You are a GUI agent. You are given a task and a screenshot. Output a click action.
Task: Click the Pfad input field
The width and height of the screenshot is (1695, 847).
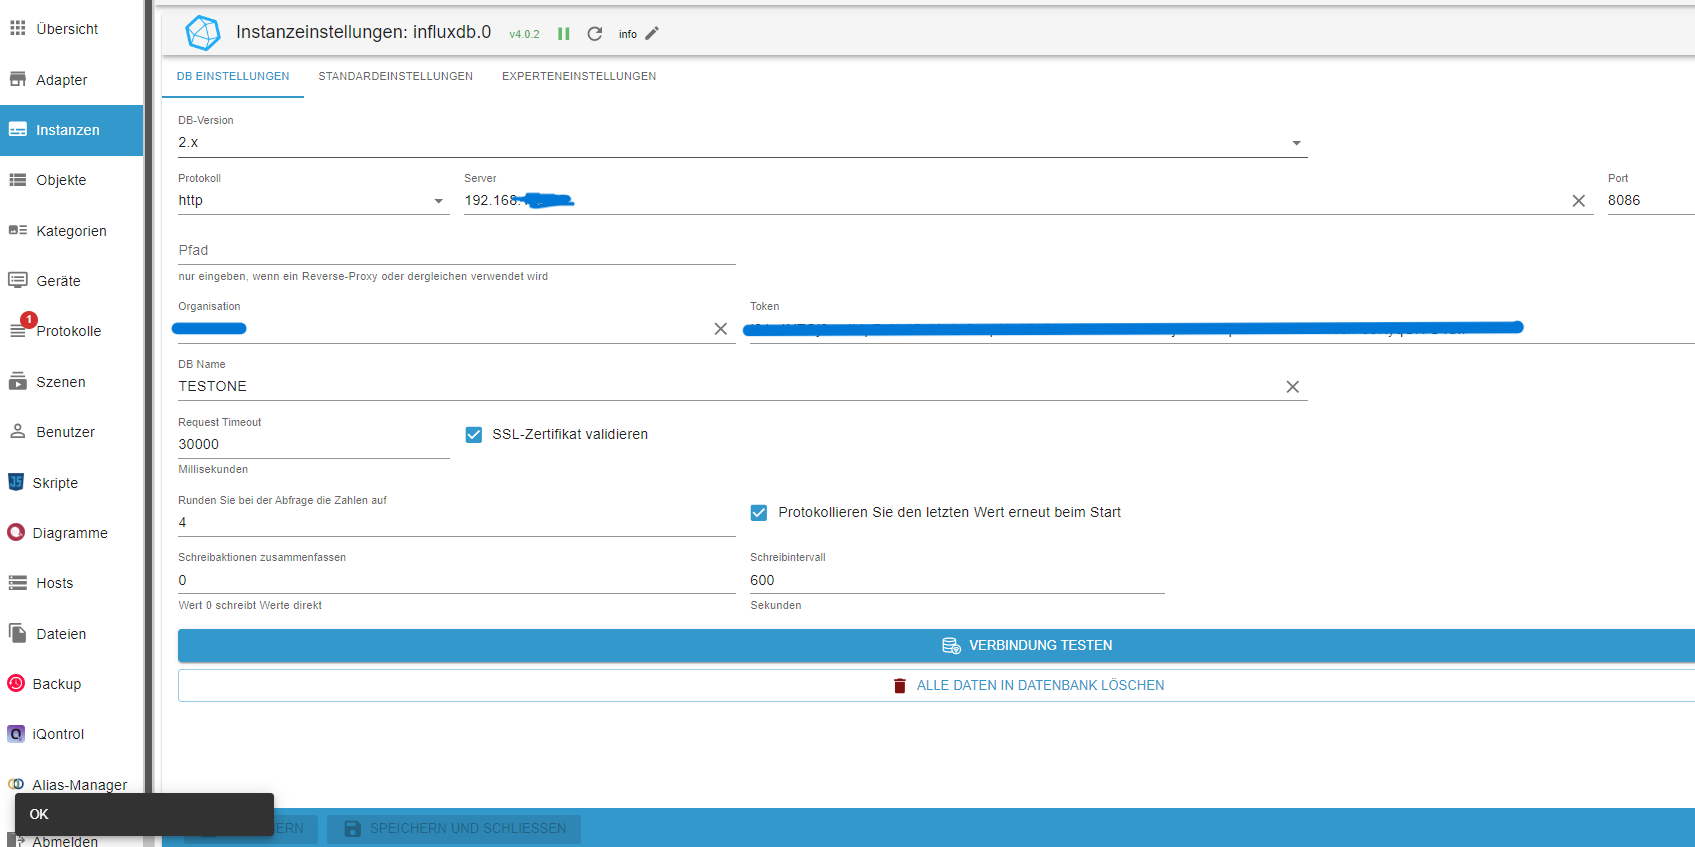pos(457,251)
